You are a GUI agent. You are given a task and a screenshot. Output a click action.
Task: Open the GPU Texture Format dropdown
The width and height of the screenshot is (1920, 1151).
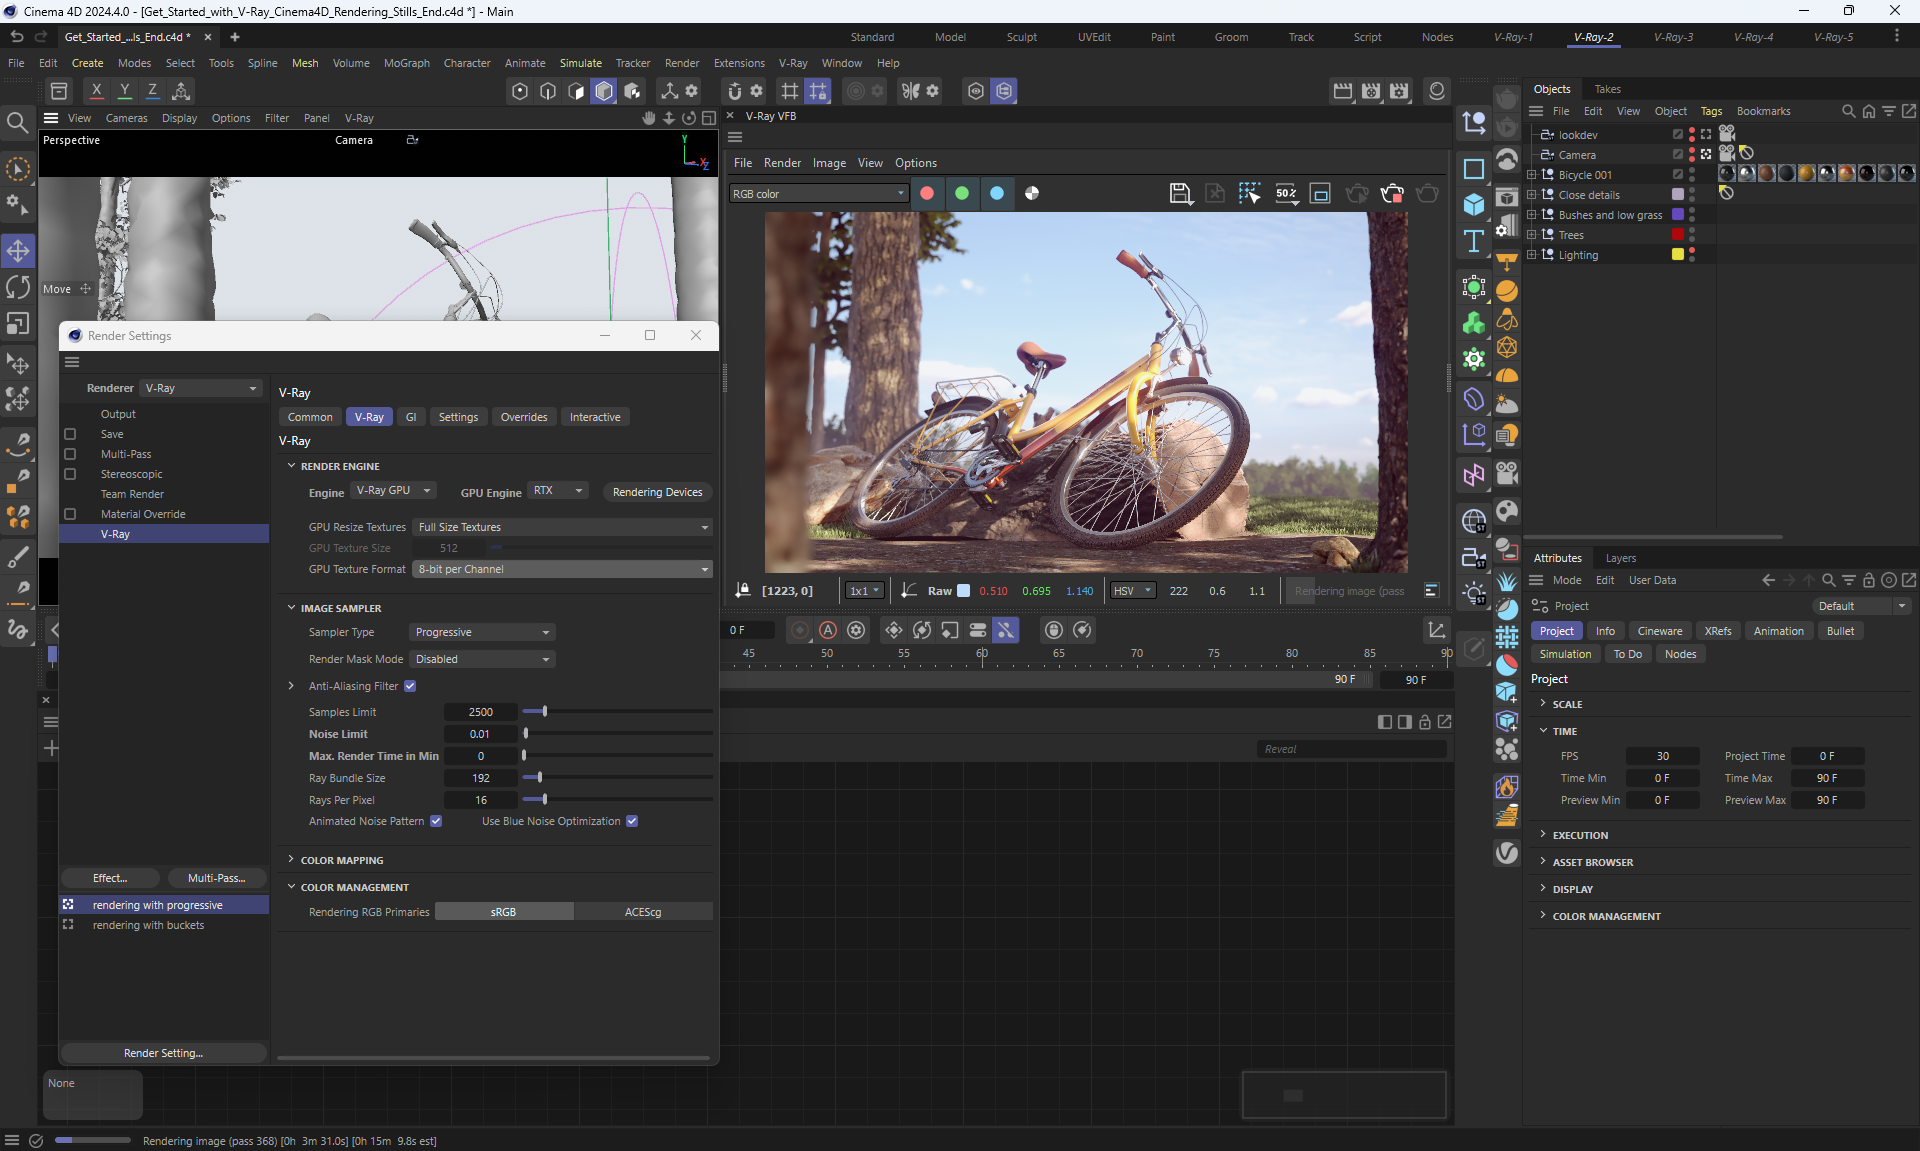coord(562,569)
